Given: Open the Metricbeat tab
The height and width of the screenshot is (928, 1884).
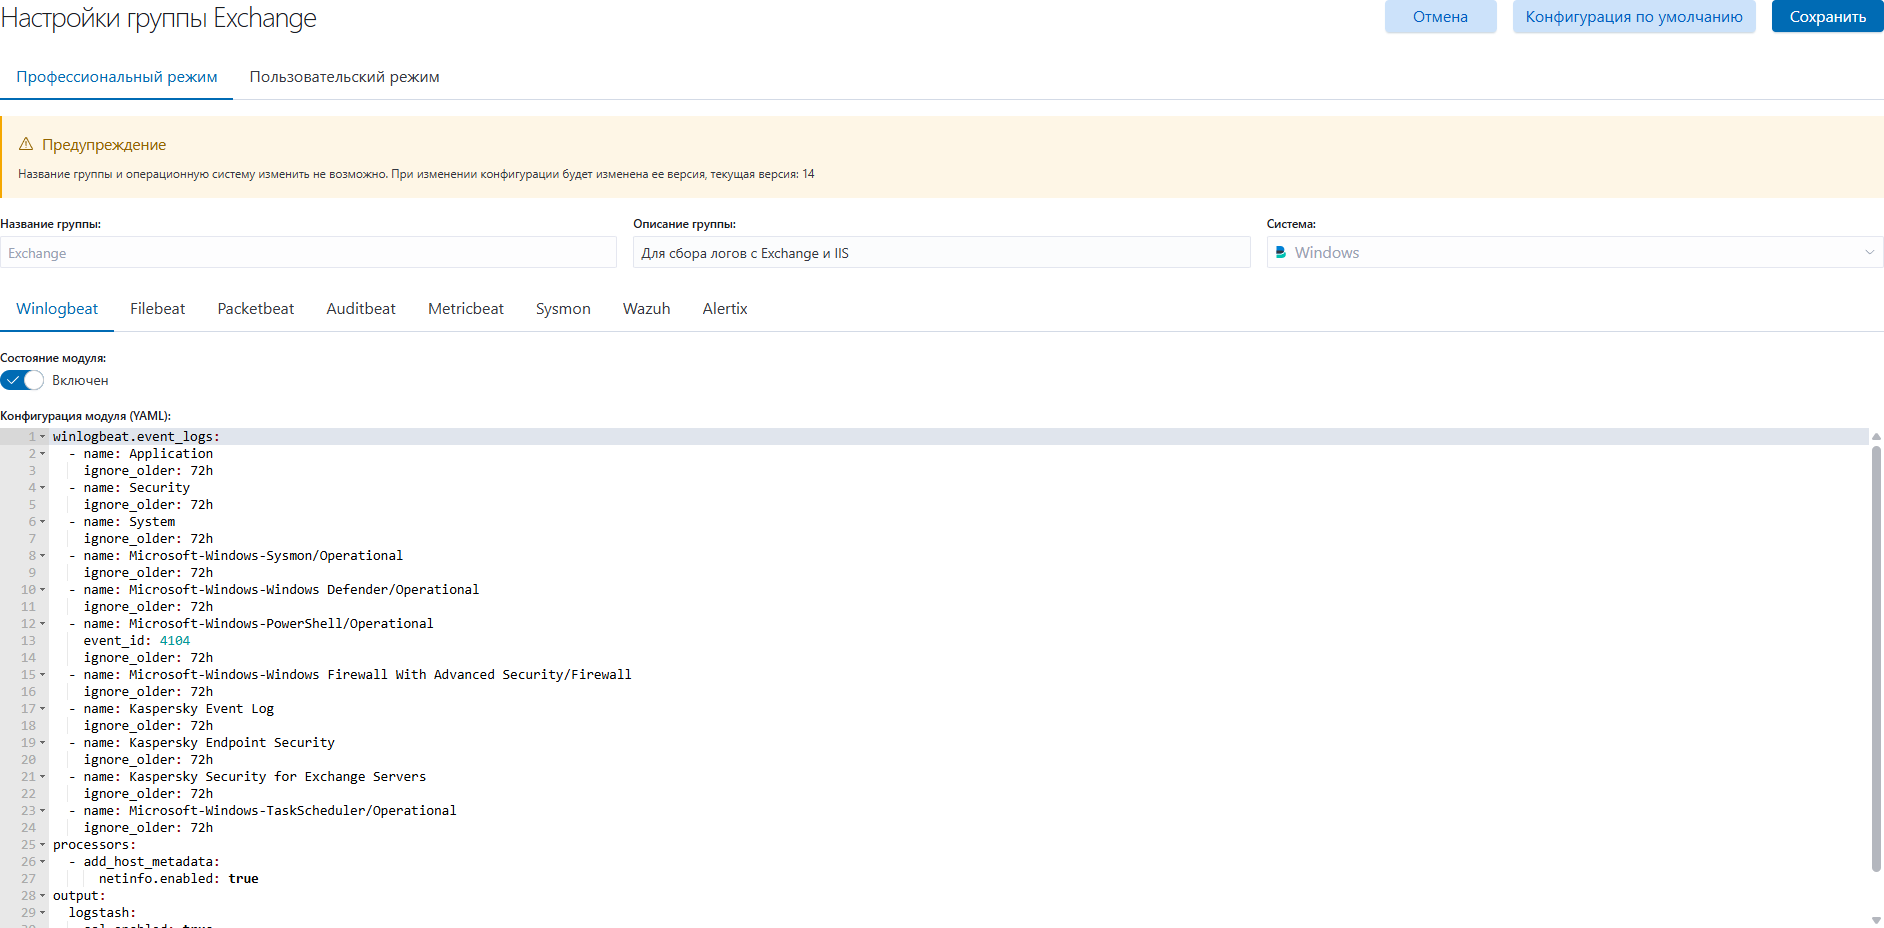Looking at the screenshot, I should (466, 309).
